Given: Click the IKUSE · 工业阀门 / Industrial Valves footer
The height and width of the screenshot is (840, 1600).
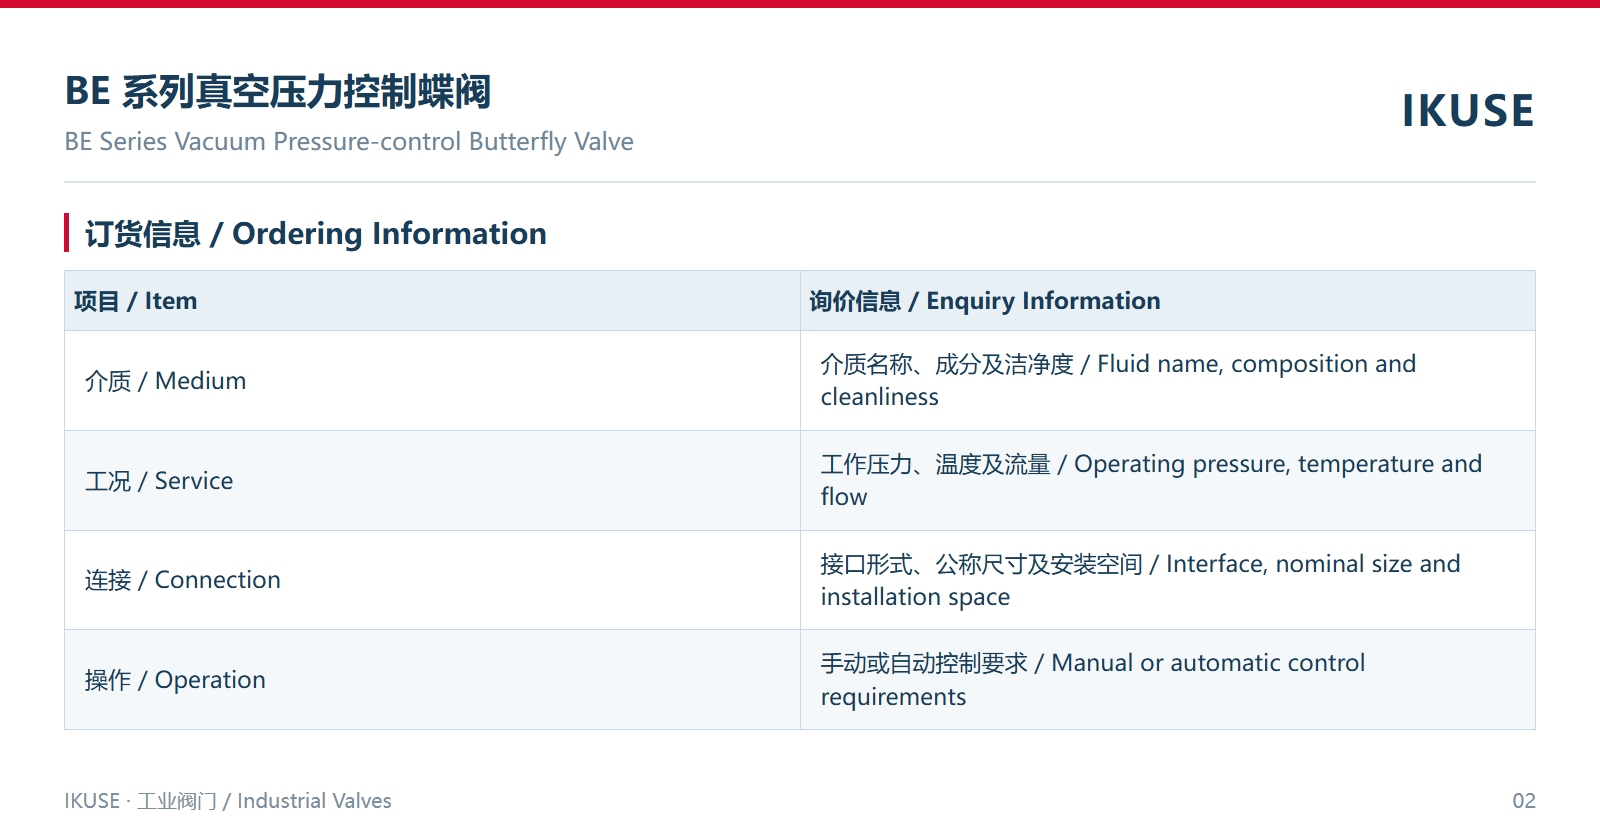Looking at the screenshot, I should pos(228,801).
